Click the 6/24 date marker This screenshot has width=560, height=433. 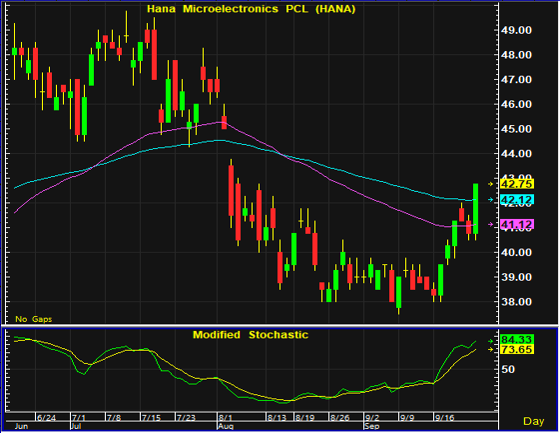46,418
